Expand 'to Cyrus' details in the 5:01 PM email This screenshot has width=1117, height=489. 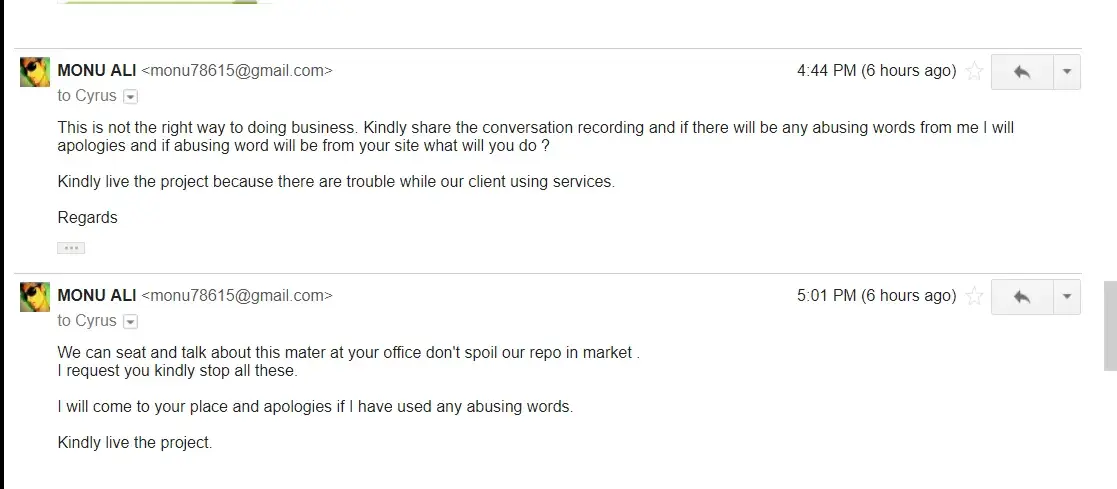pyautogui.click(x=130, y=322)
